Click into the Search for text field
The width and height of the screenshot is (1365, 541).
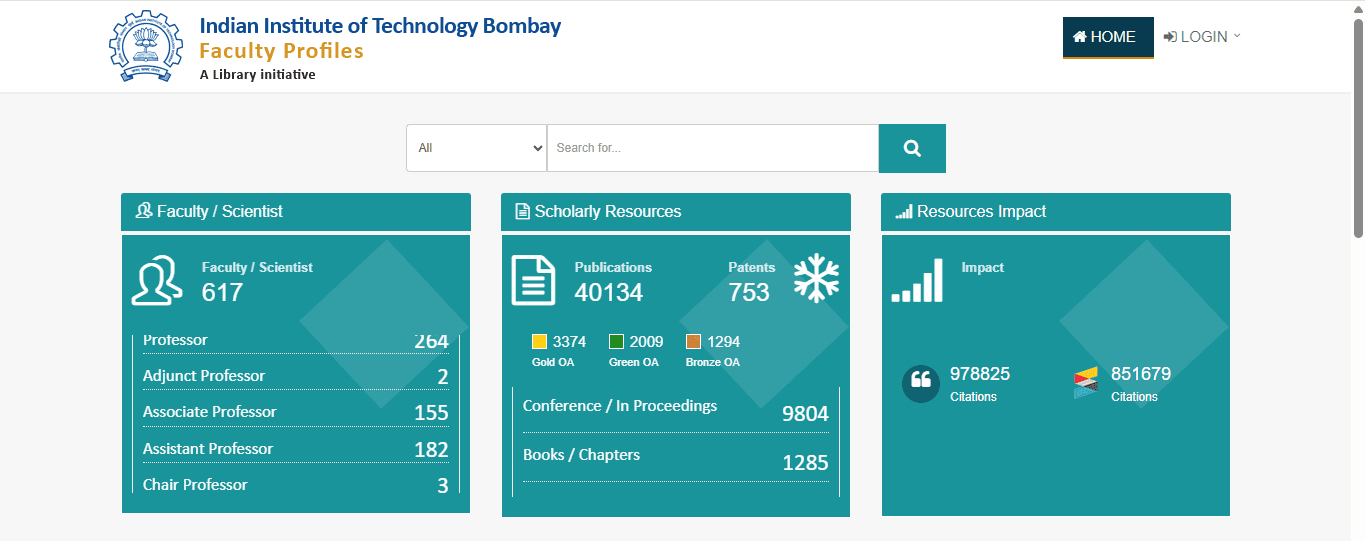pos(713,148)
